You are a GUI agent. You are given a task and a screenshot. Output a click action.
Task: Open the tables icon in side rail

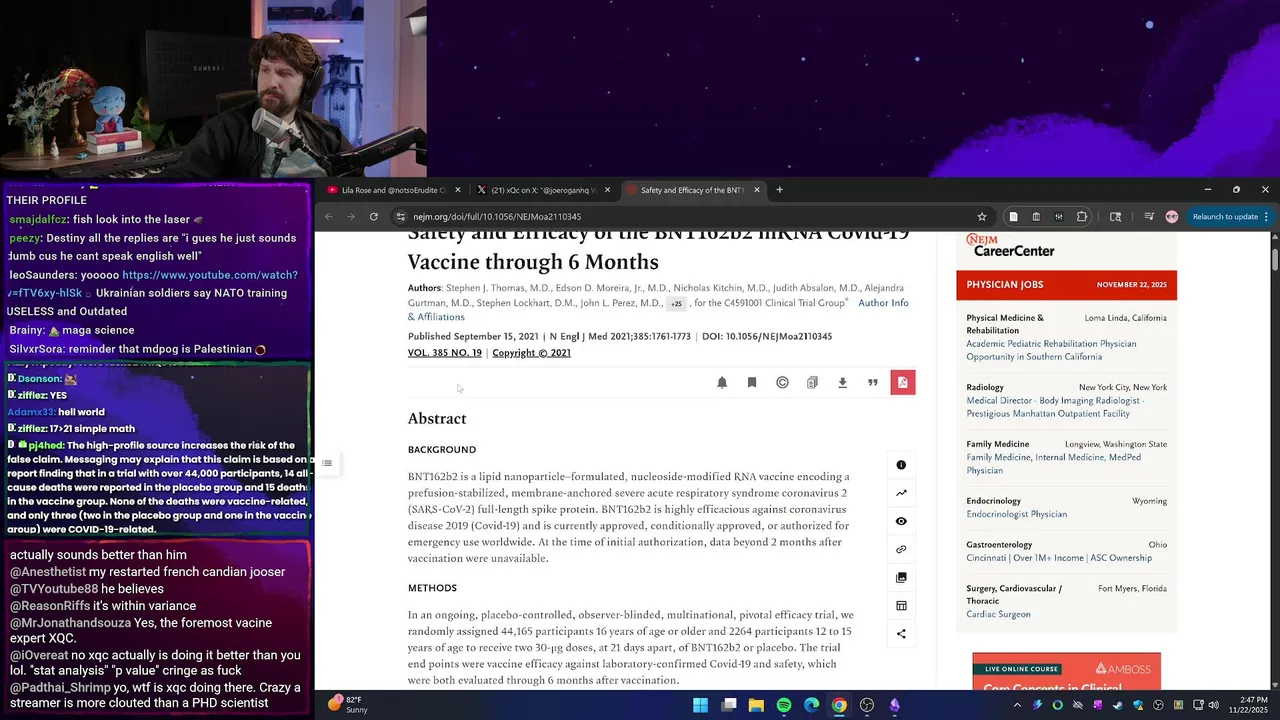pyautogui.click(x=901, y=605)
